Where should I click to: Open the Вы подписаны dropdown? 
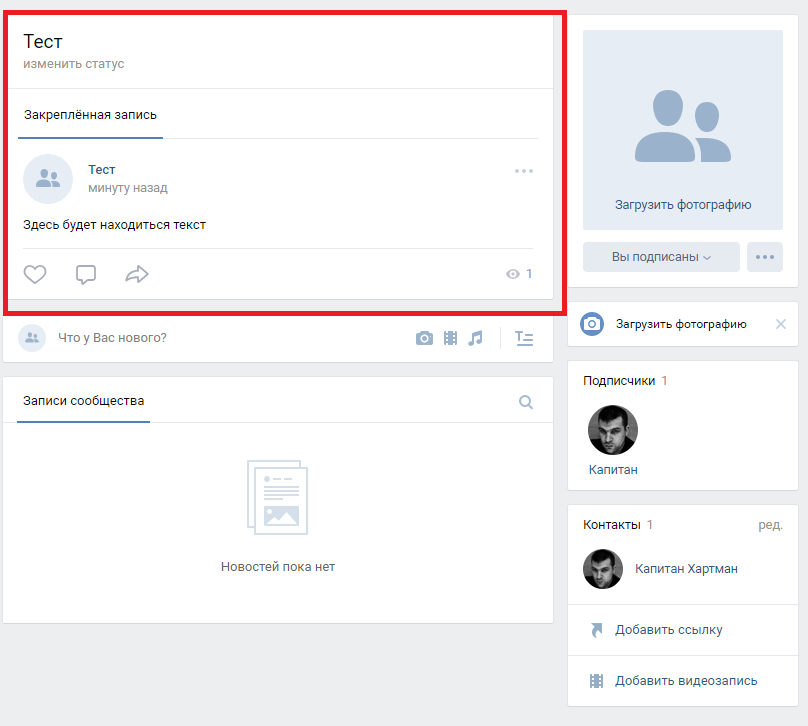(661, 257)
